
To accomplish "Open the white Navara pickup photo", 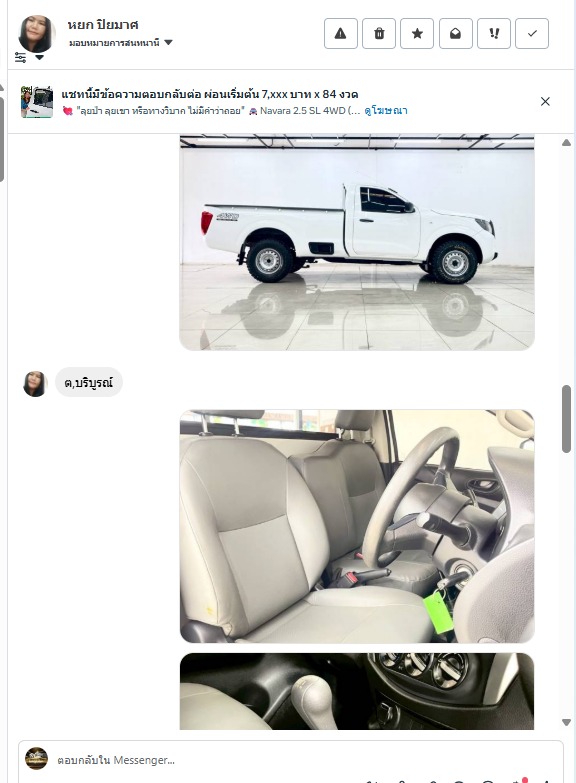I will pos(357,242).
